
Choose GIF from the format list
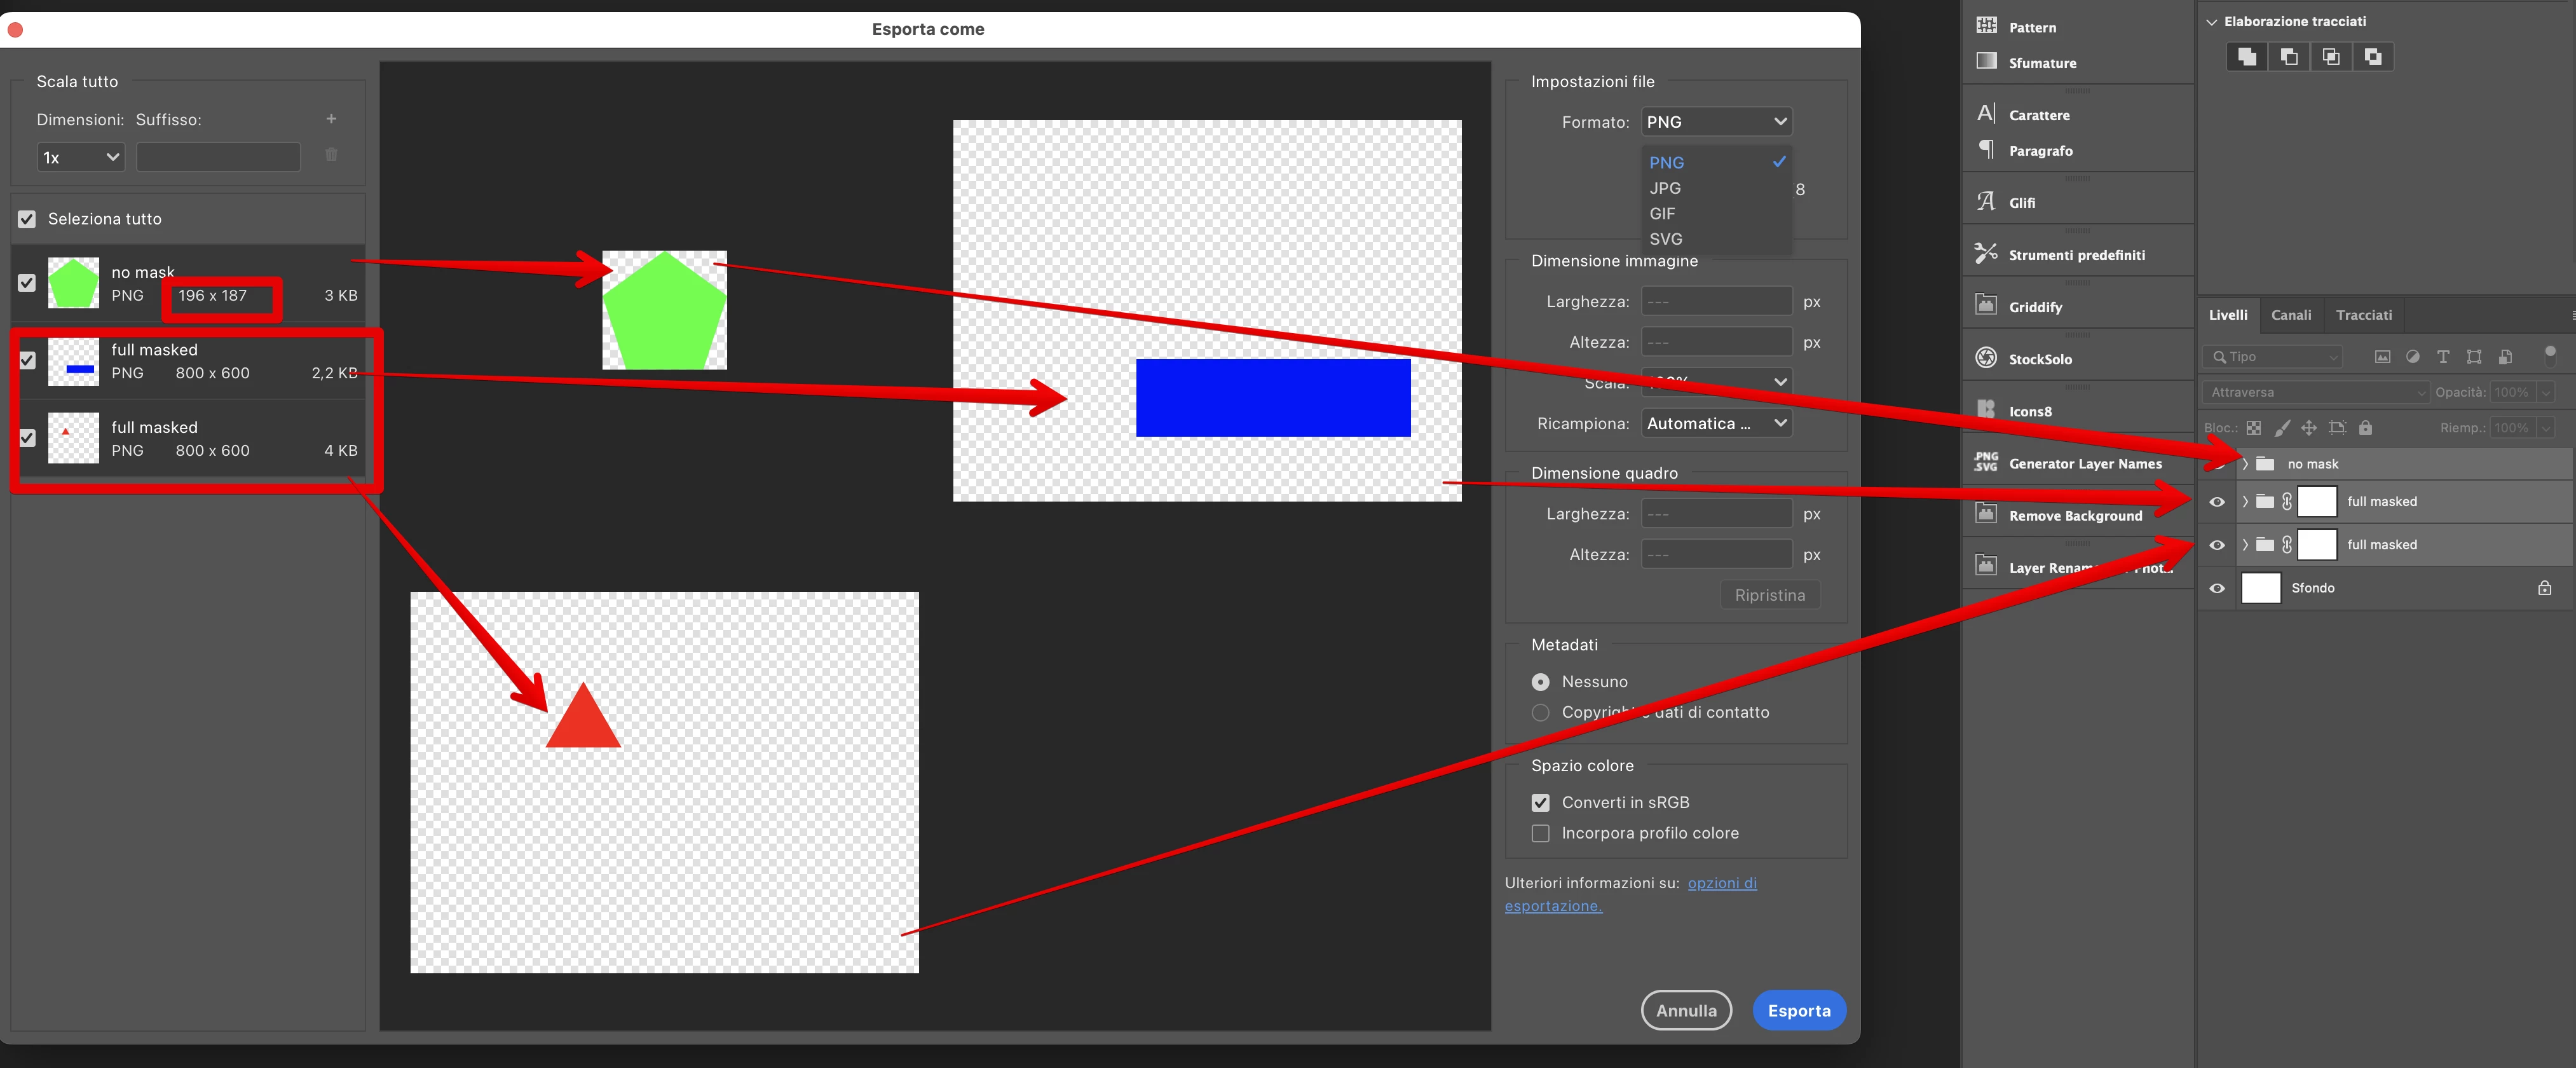[x=1717, y=213]
